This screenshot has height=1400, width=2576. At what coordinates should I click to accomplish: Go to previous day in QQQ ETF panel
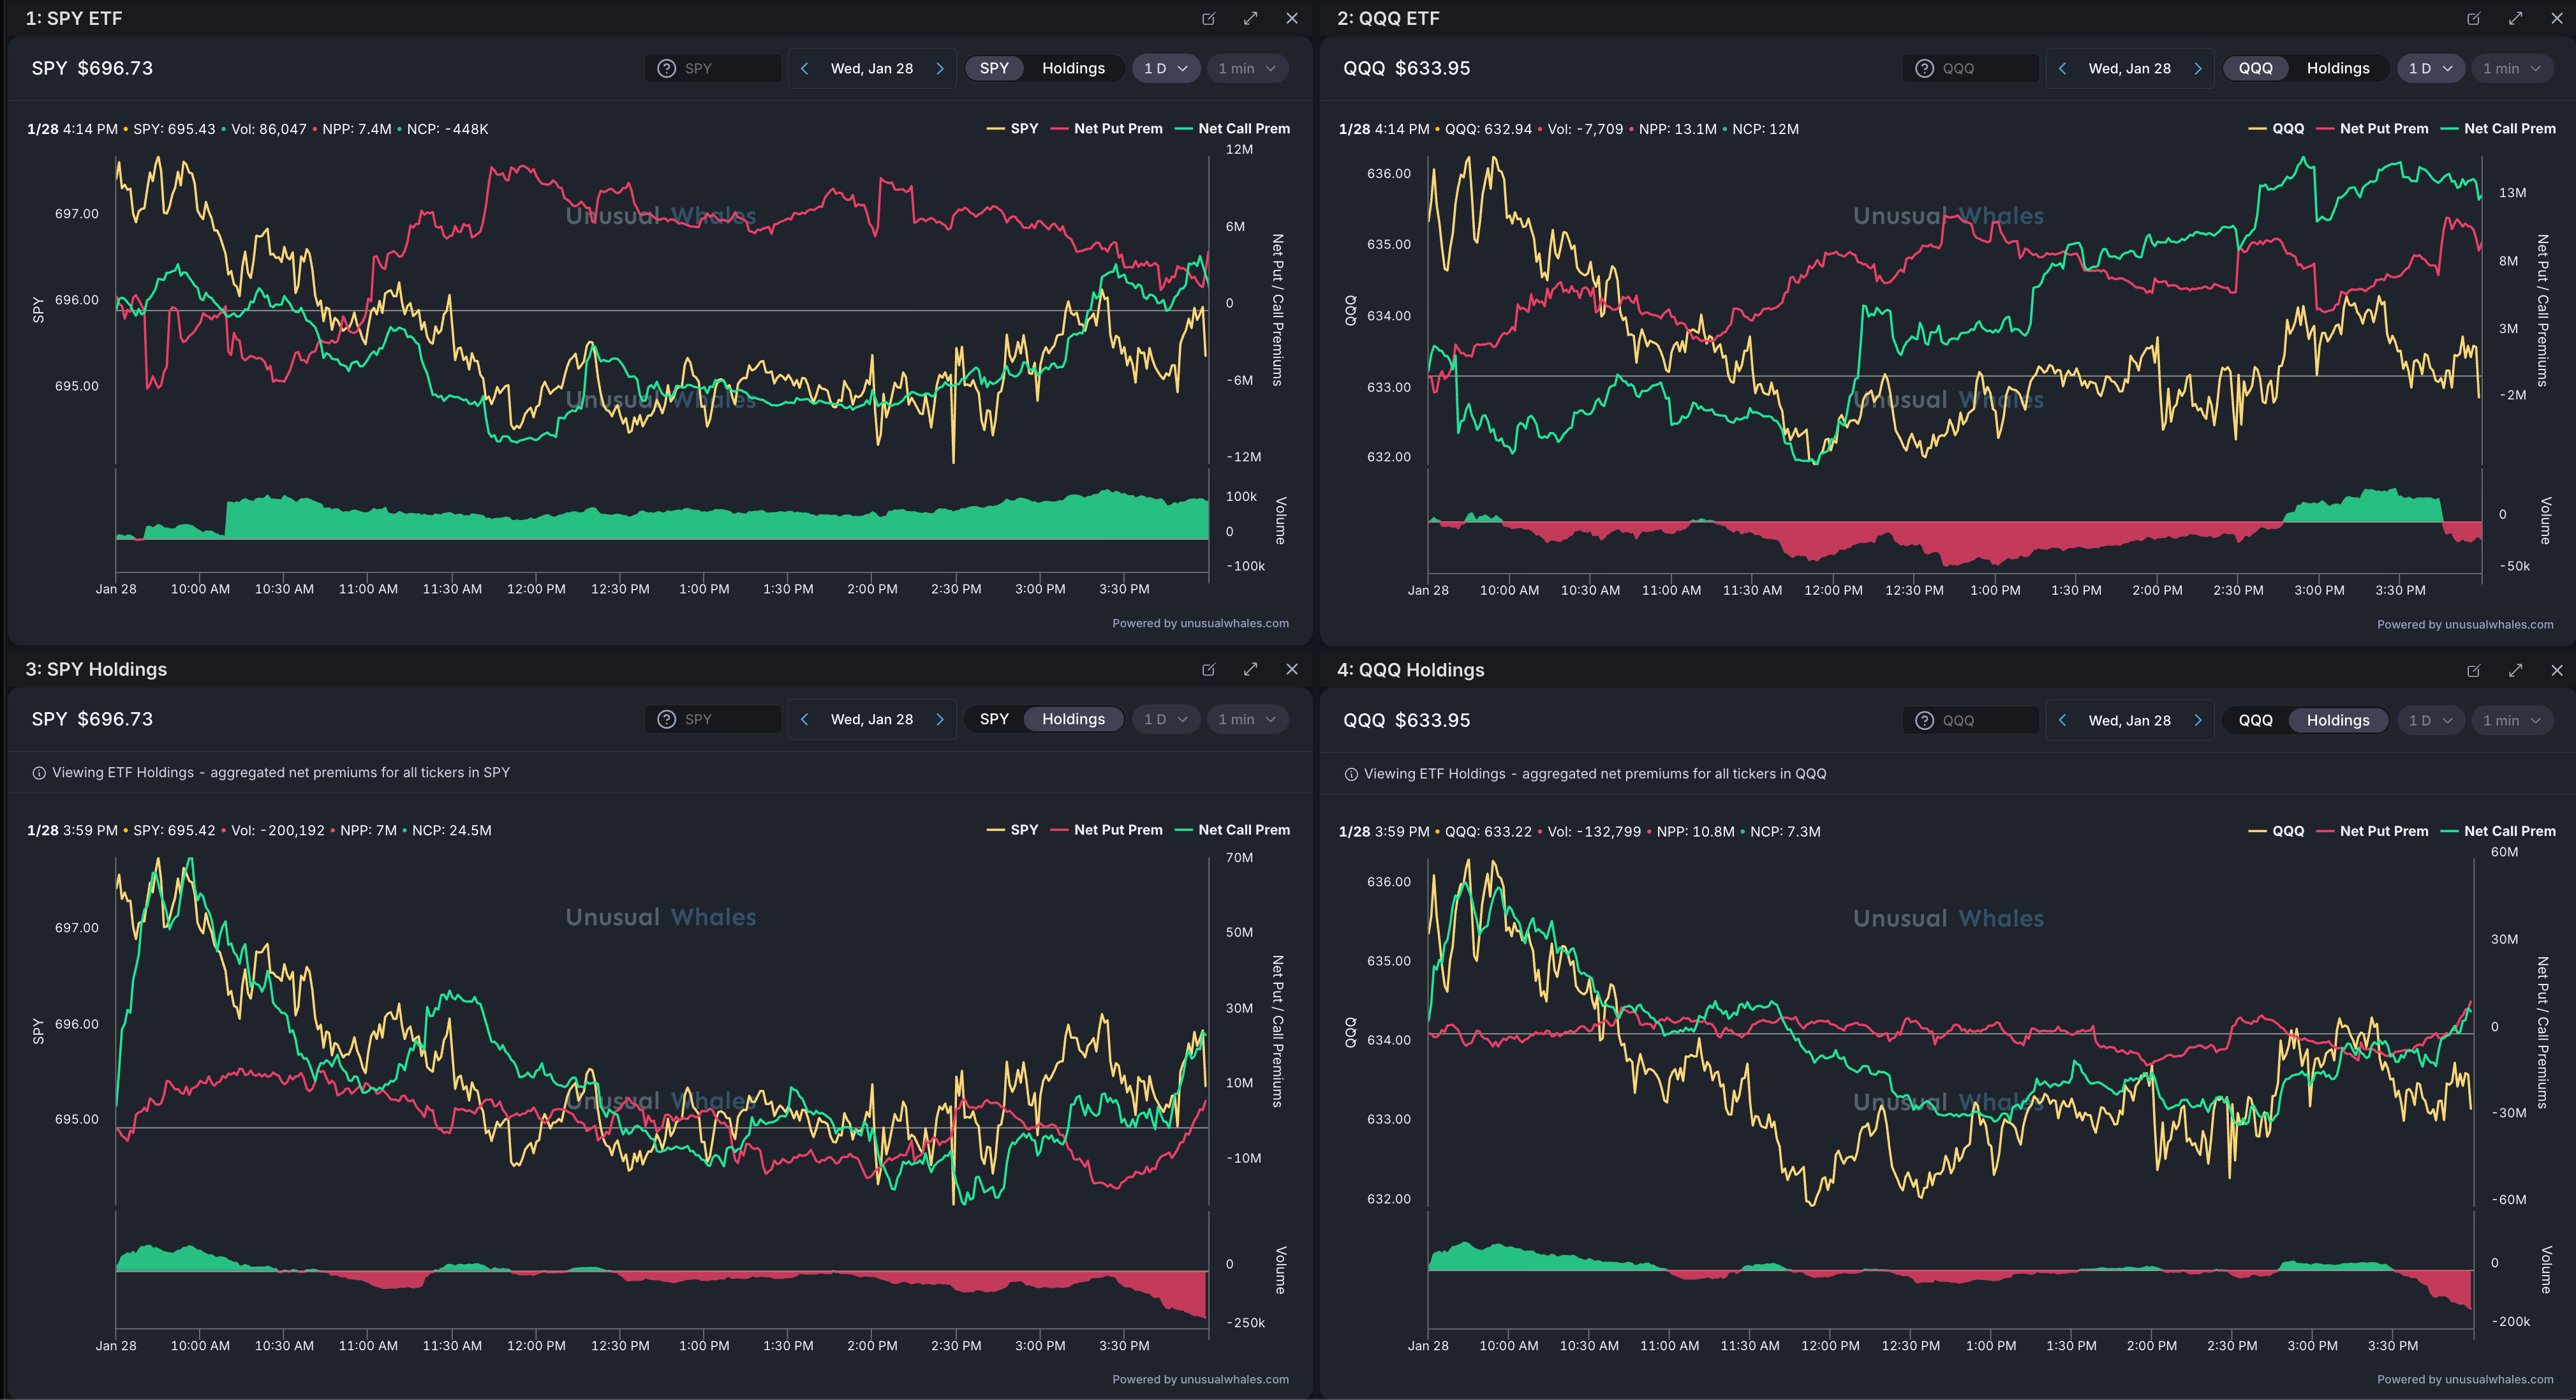pyautogui.click(x=2062, y=68)
